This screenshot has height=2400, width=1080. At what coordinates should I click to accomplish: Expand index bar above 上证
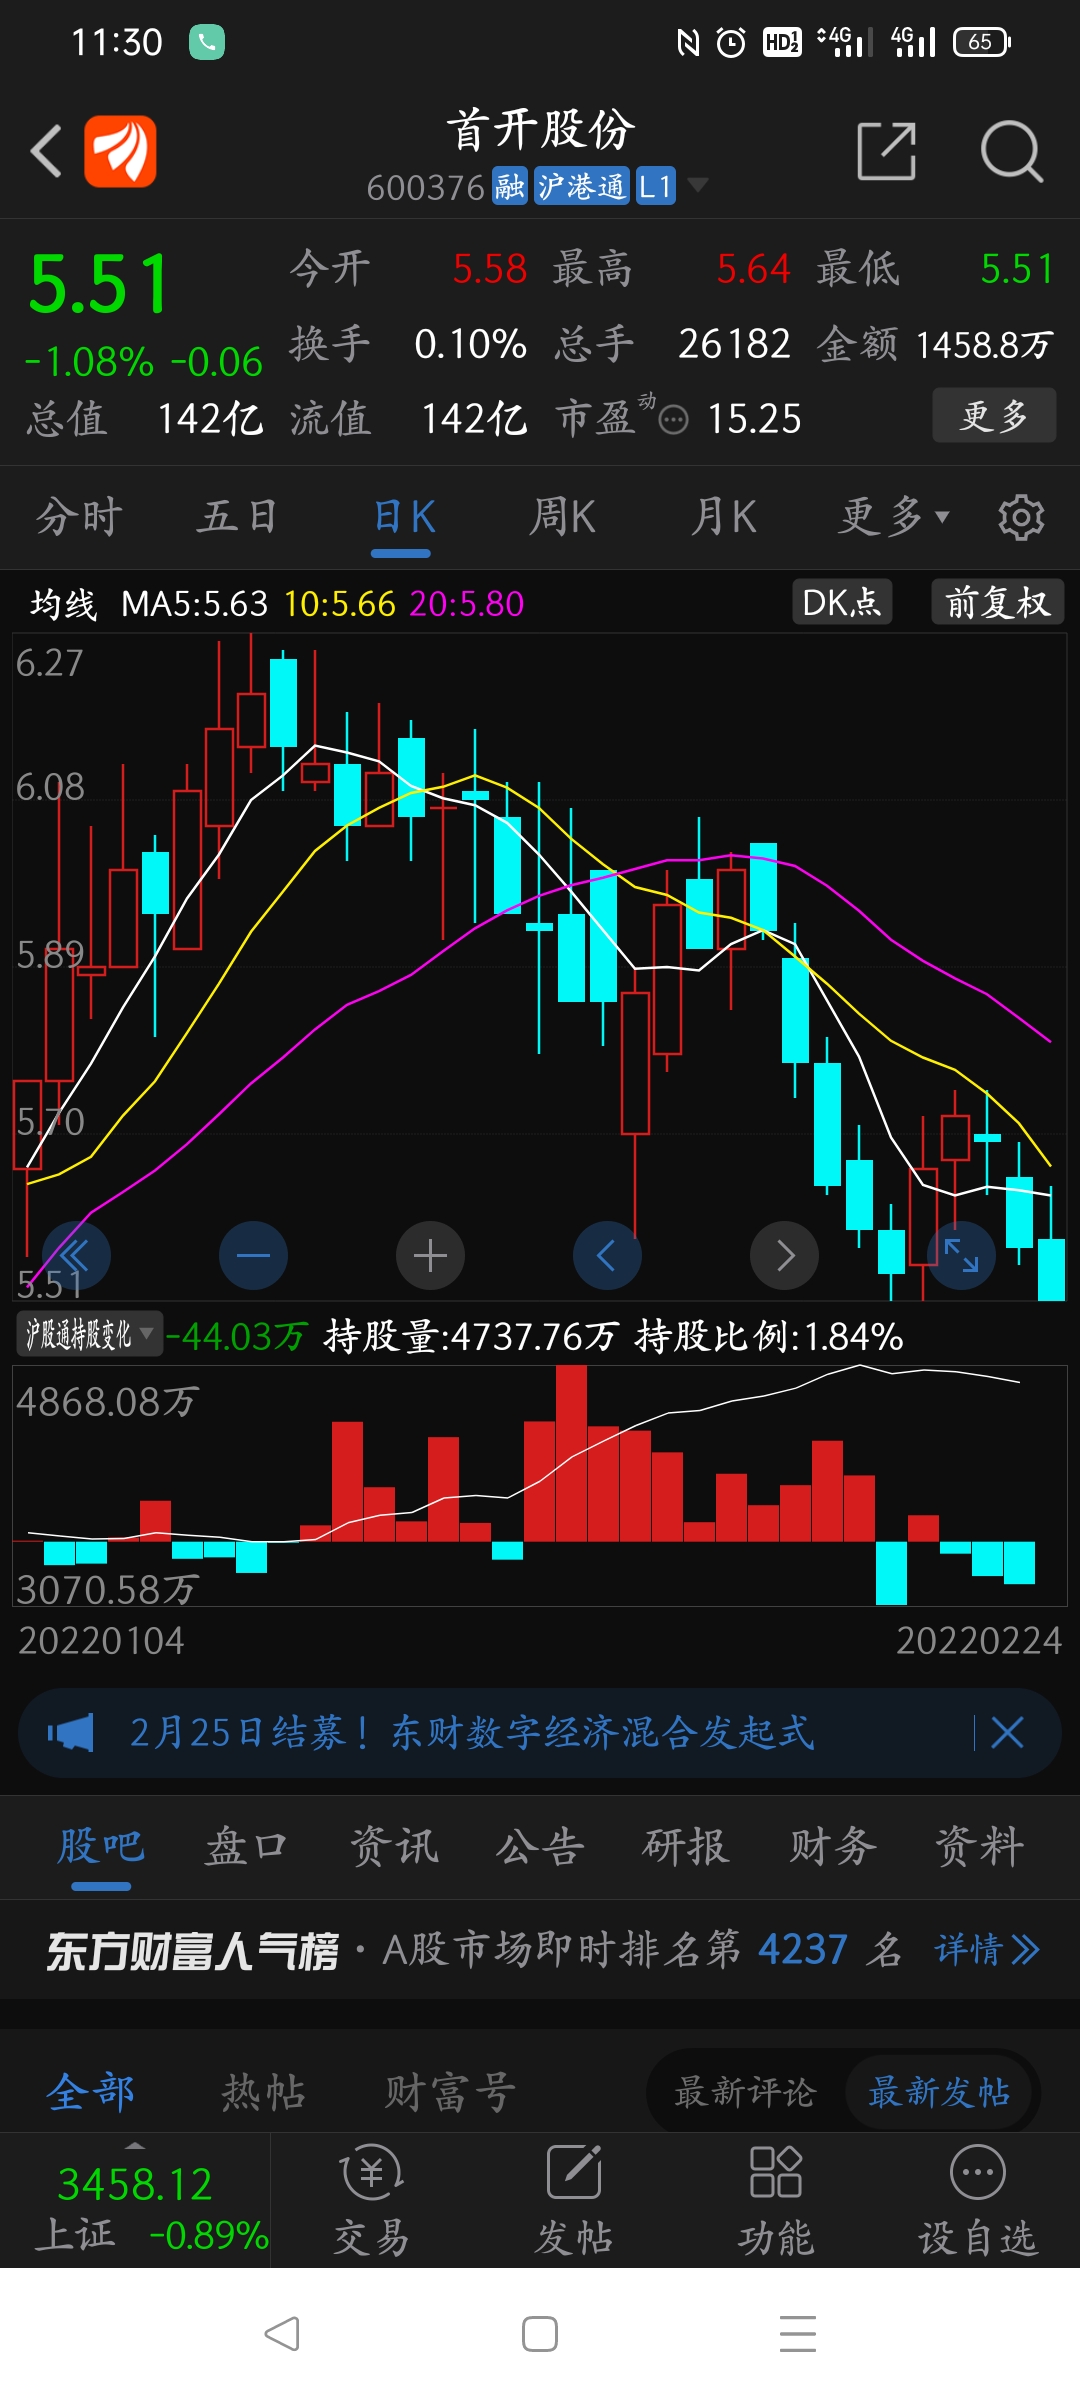click(x=135, y=2146)
